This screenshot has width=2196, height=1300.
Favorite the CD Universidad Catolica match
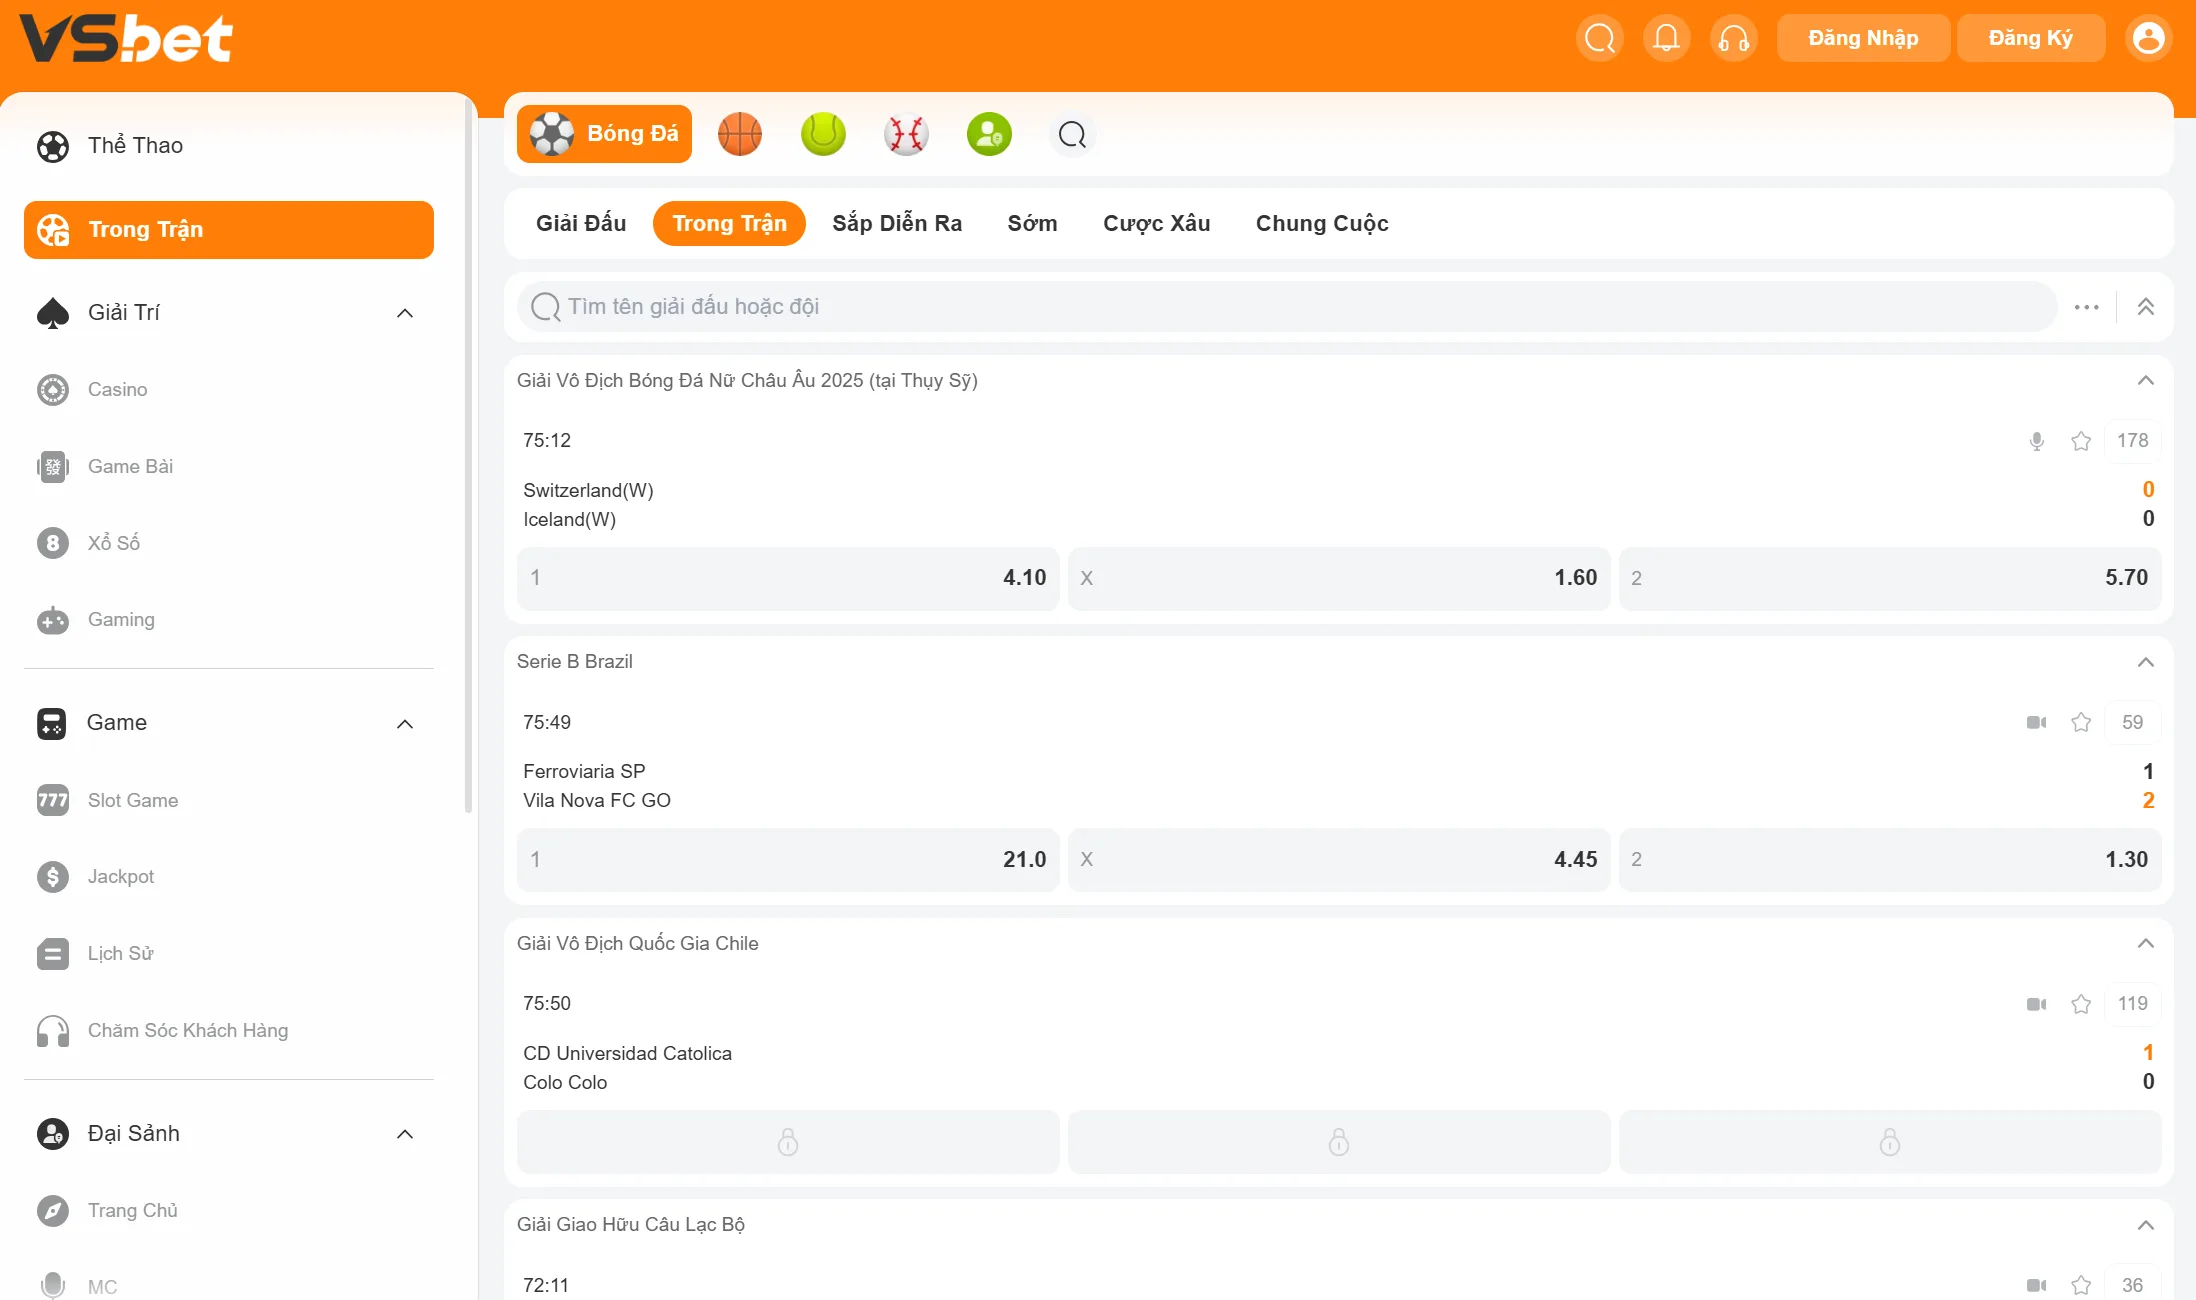pyautogui.click(x=2081, y=1004)
